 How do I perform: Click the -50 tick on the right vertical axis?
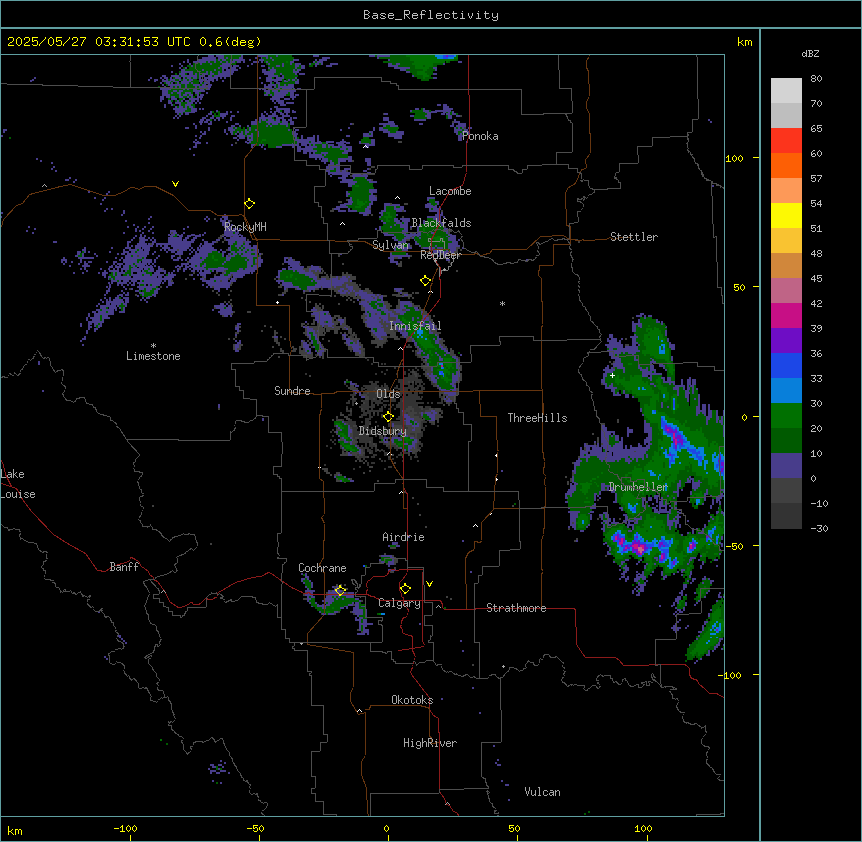pos(734,546)
